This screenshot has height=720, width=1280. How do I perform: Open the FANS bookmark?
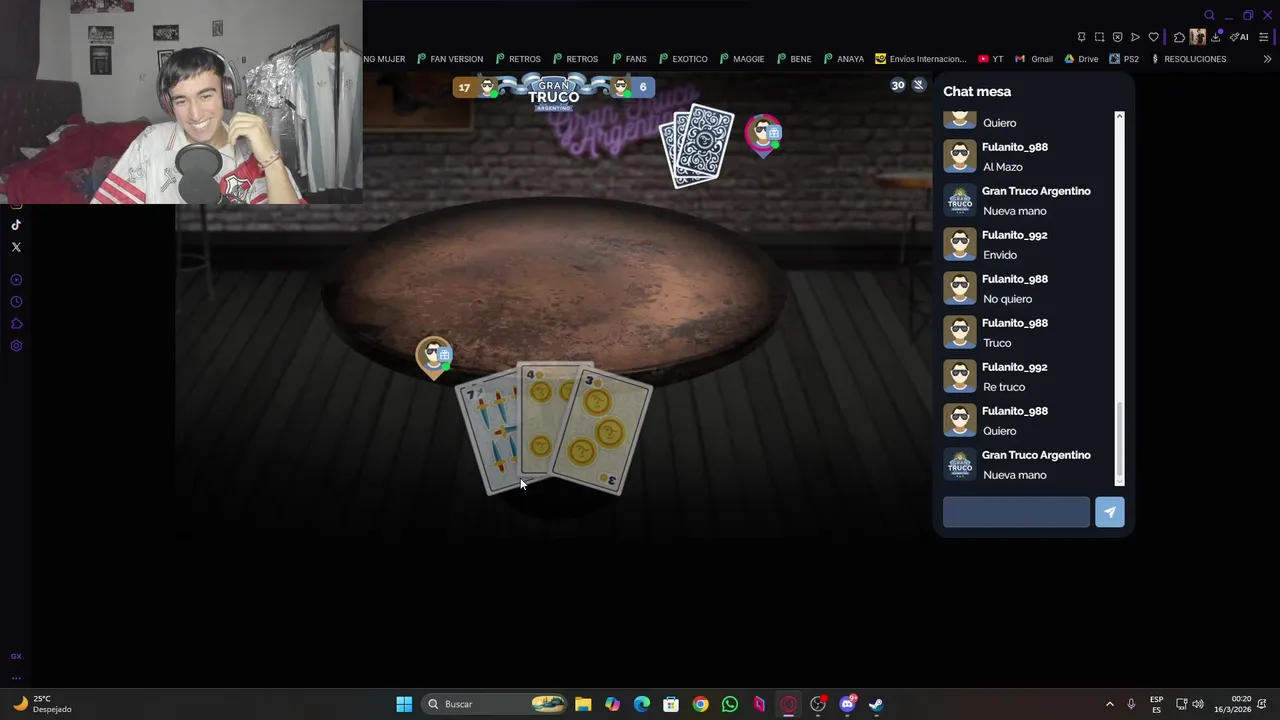[x=630, y=59]
